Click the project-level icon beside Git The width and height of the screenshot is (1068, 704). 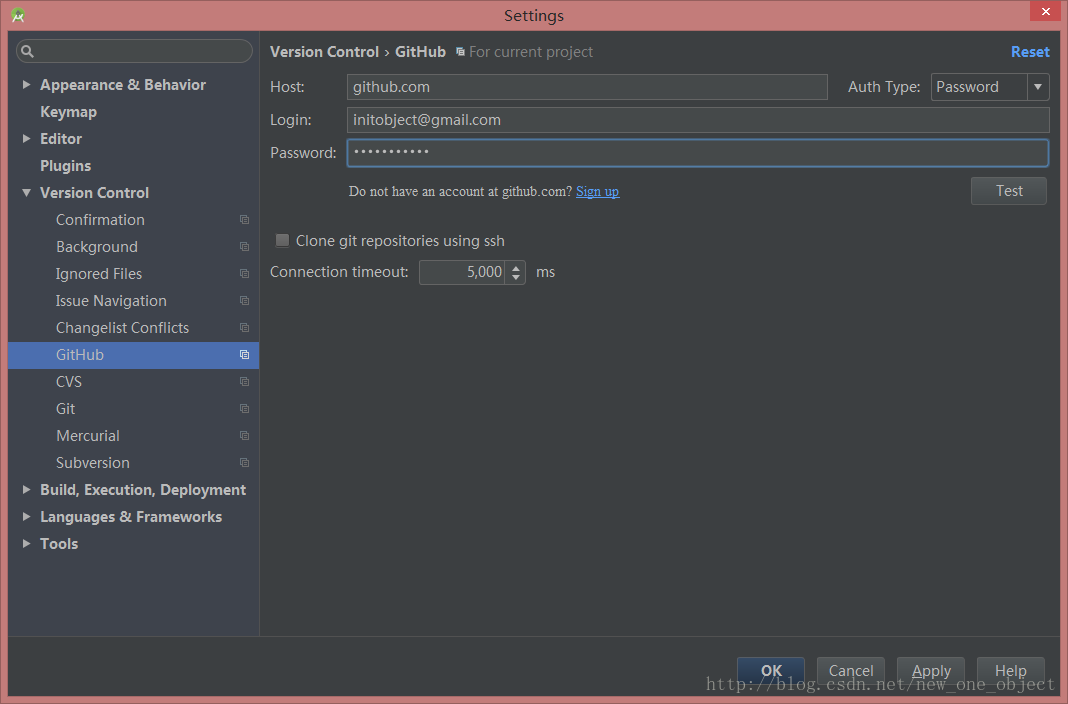coord(244,409)
